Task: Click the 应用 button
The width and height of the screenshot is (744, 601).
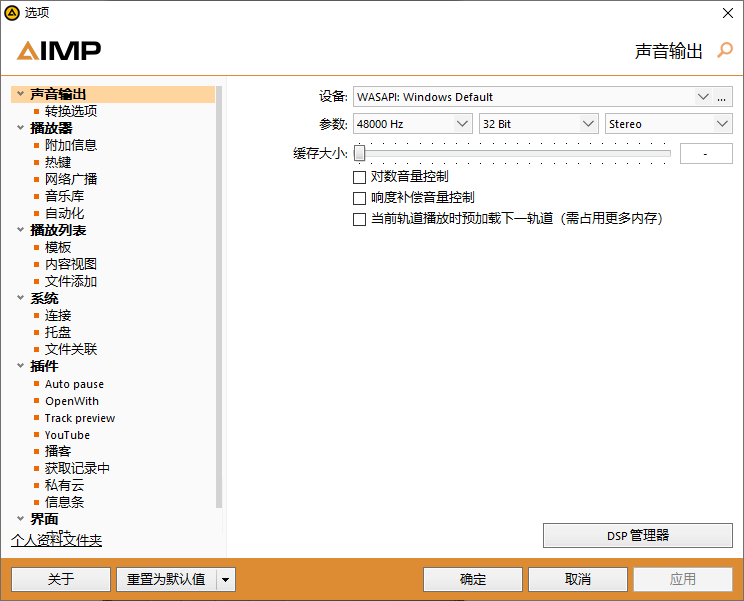Action: click(683, 579)
